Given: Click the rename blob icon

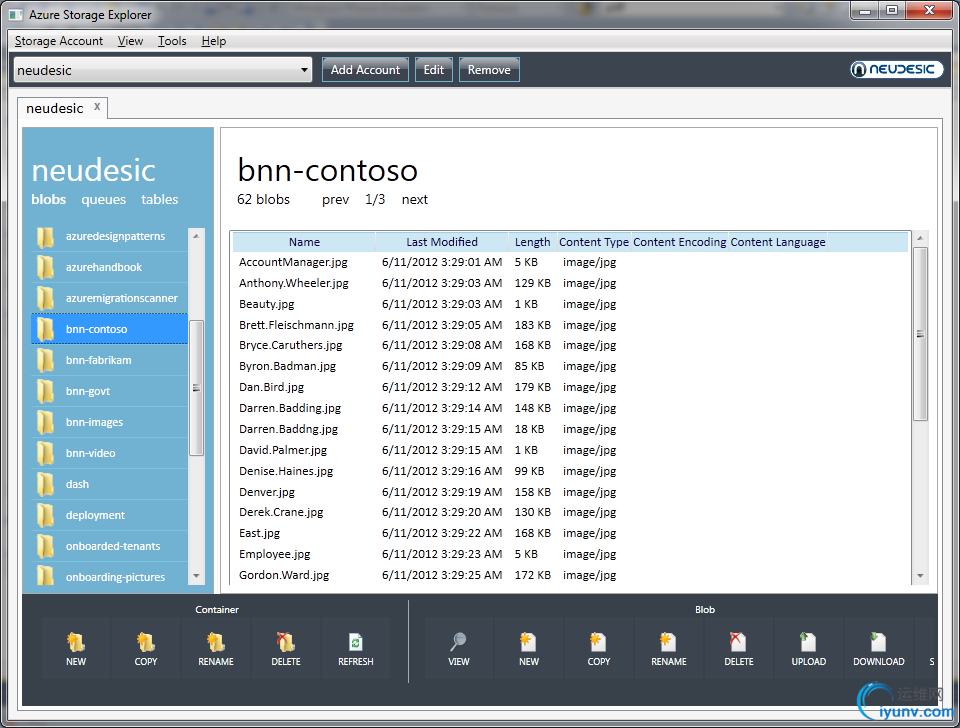Looking at the screenshot, I should click(x=668, y=643).
